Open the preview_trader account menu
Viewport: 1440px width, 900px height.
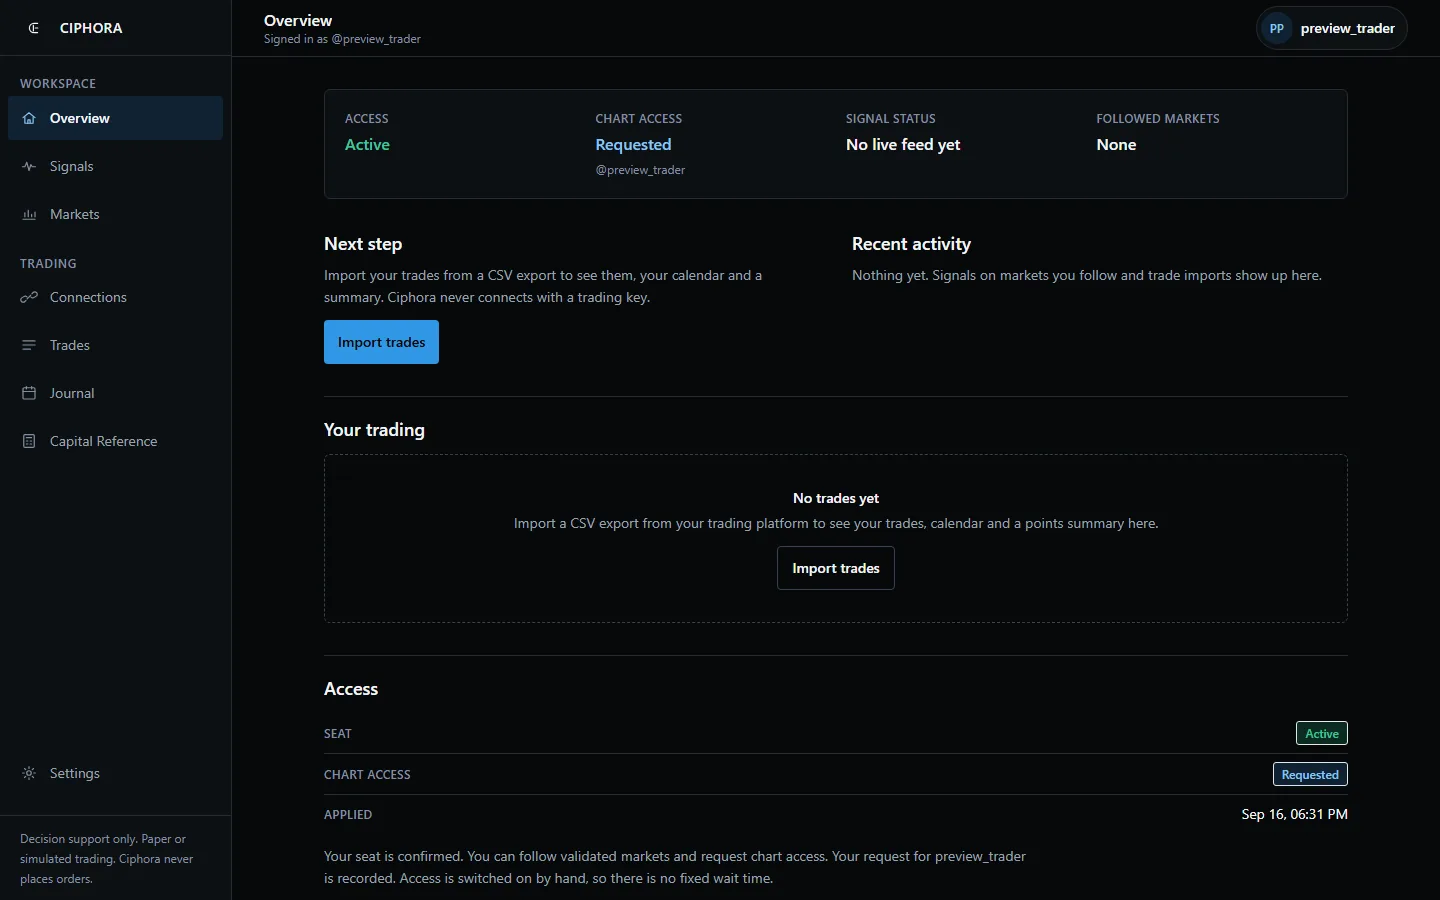tap(1332, 28)
